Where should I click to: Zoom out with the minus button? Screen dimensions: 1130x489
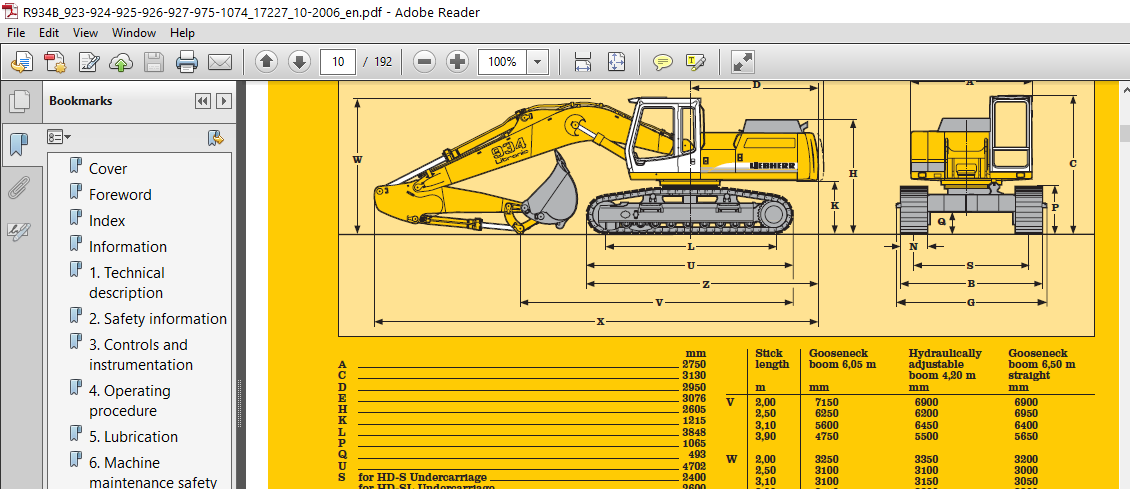424,62
